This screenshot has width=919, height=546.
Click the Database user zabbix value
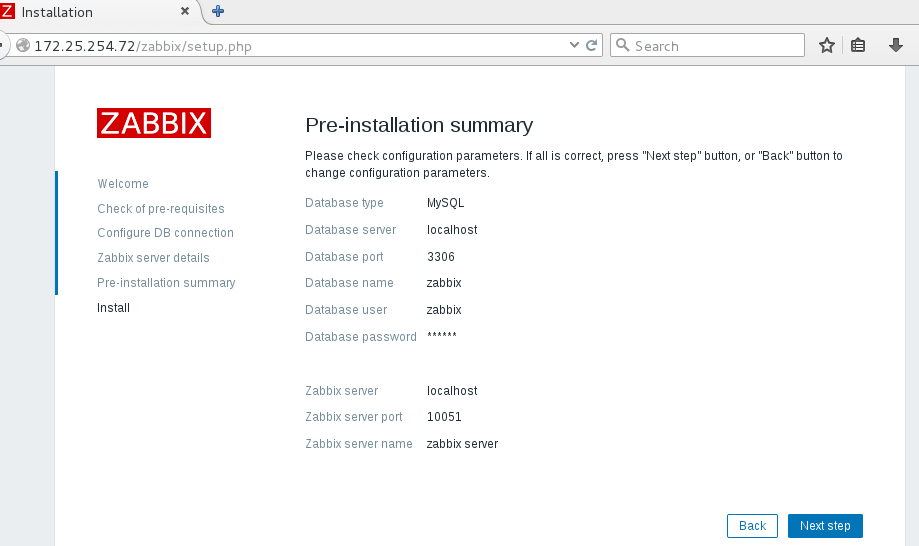coord(444,310)
